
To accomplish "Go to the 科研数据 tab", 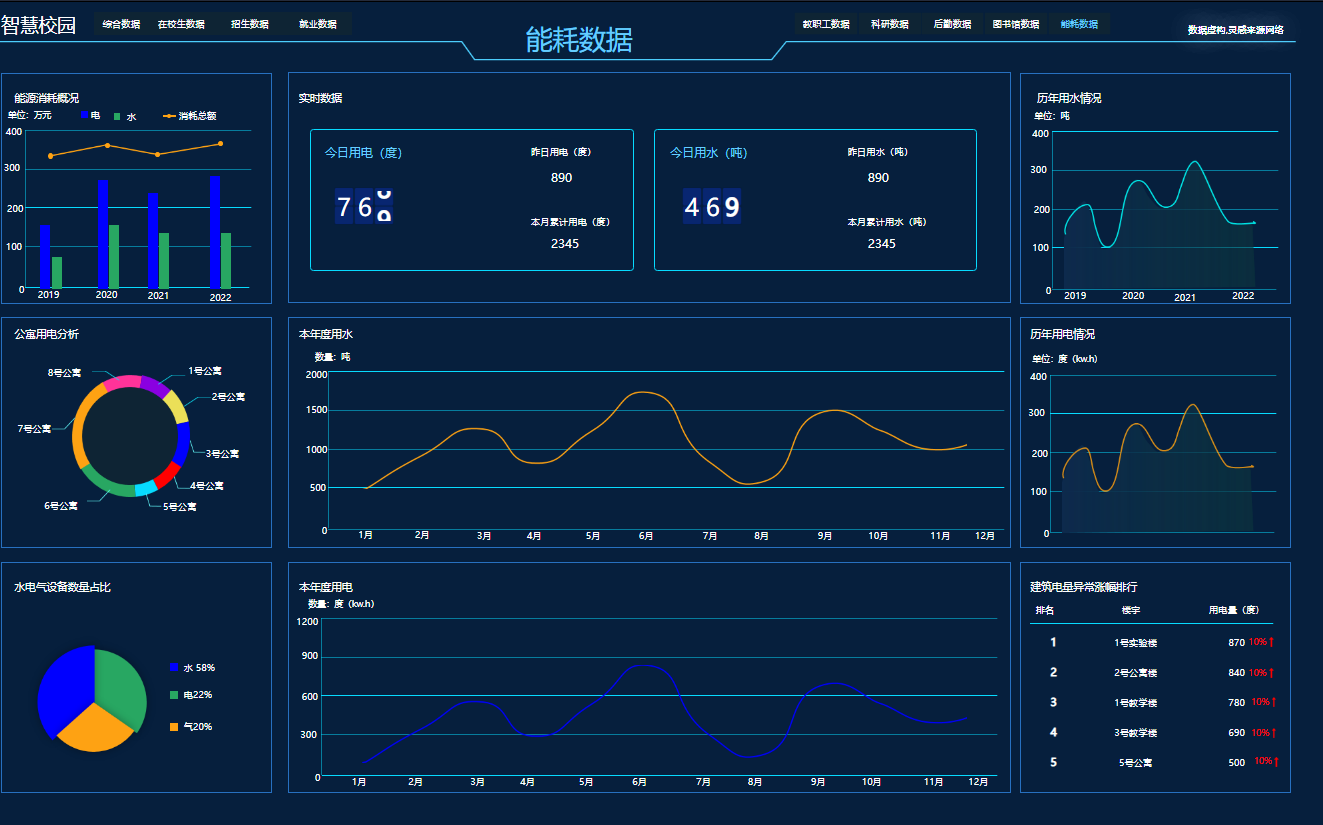I will [x=889, y=24].
